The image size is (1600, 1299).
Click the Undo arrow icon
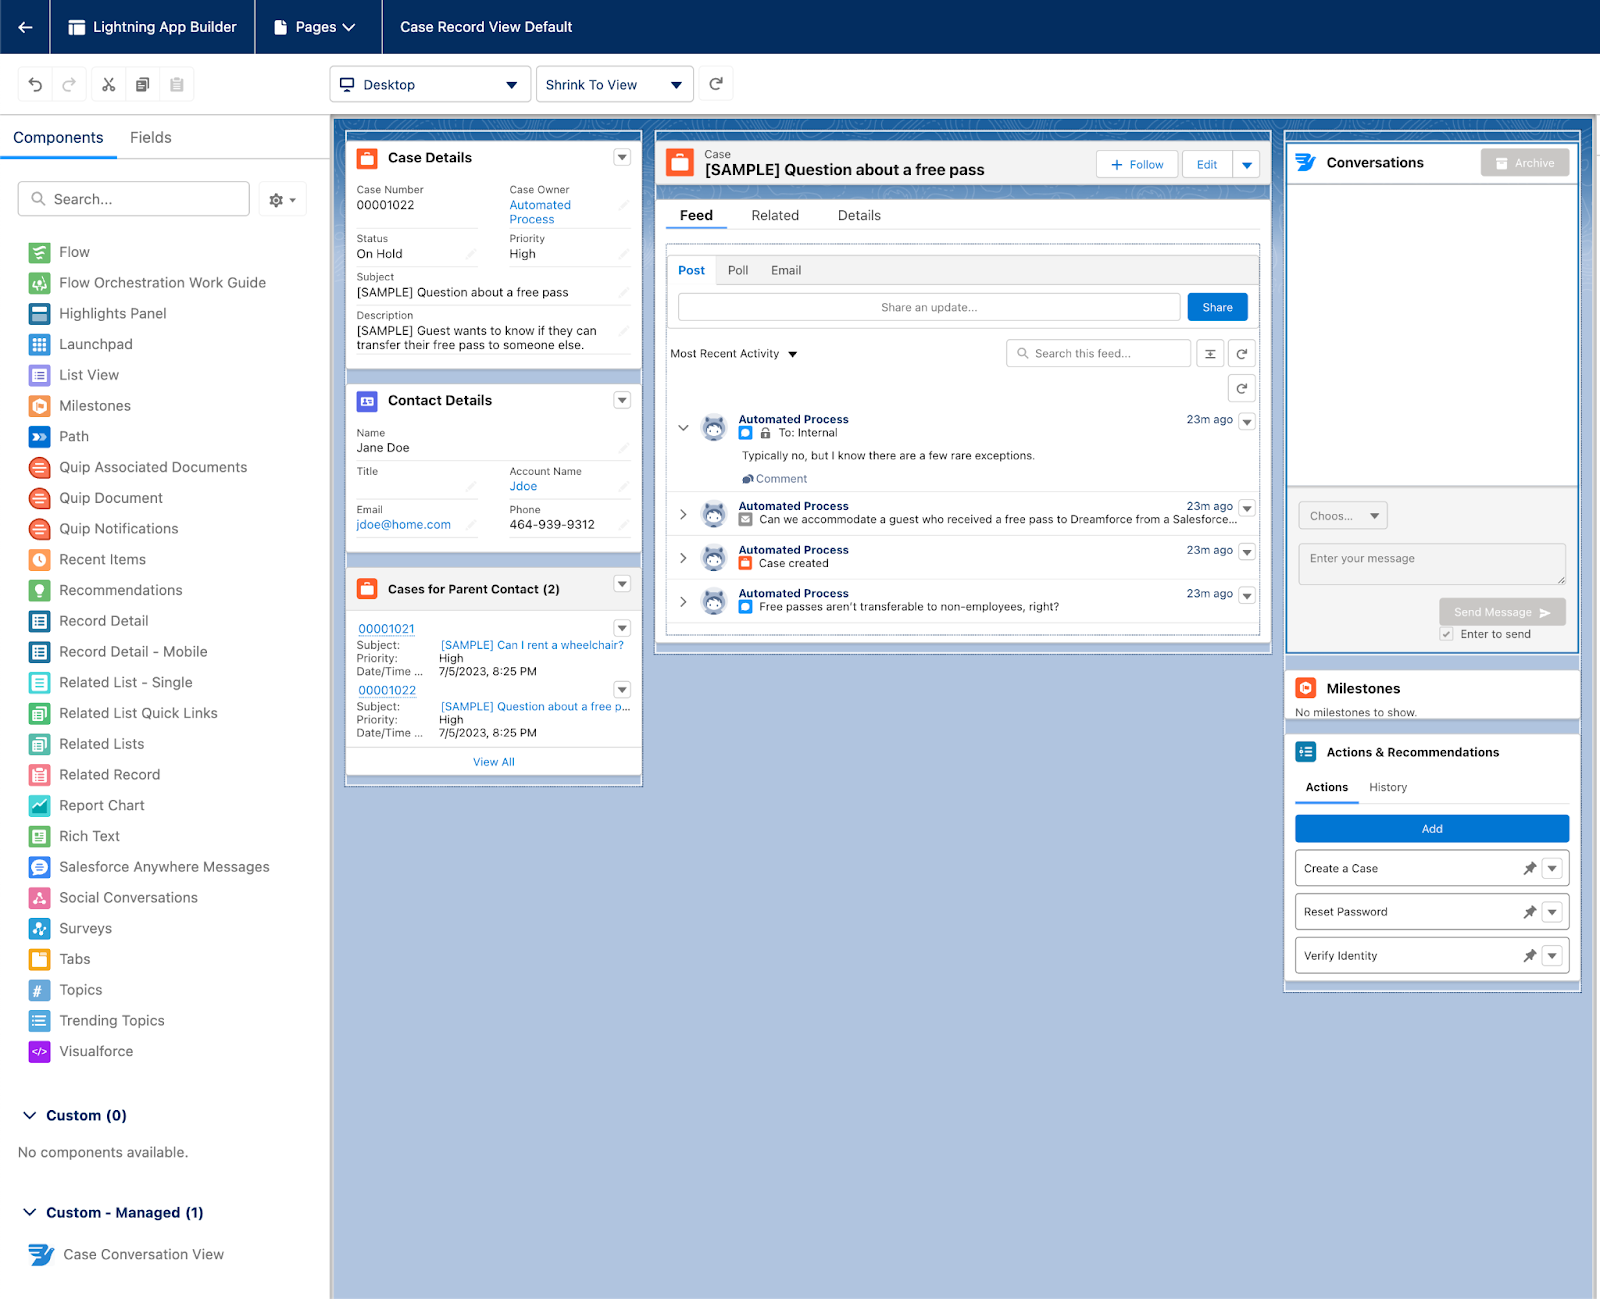(x=35, y=85)
